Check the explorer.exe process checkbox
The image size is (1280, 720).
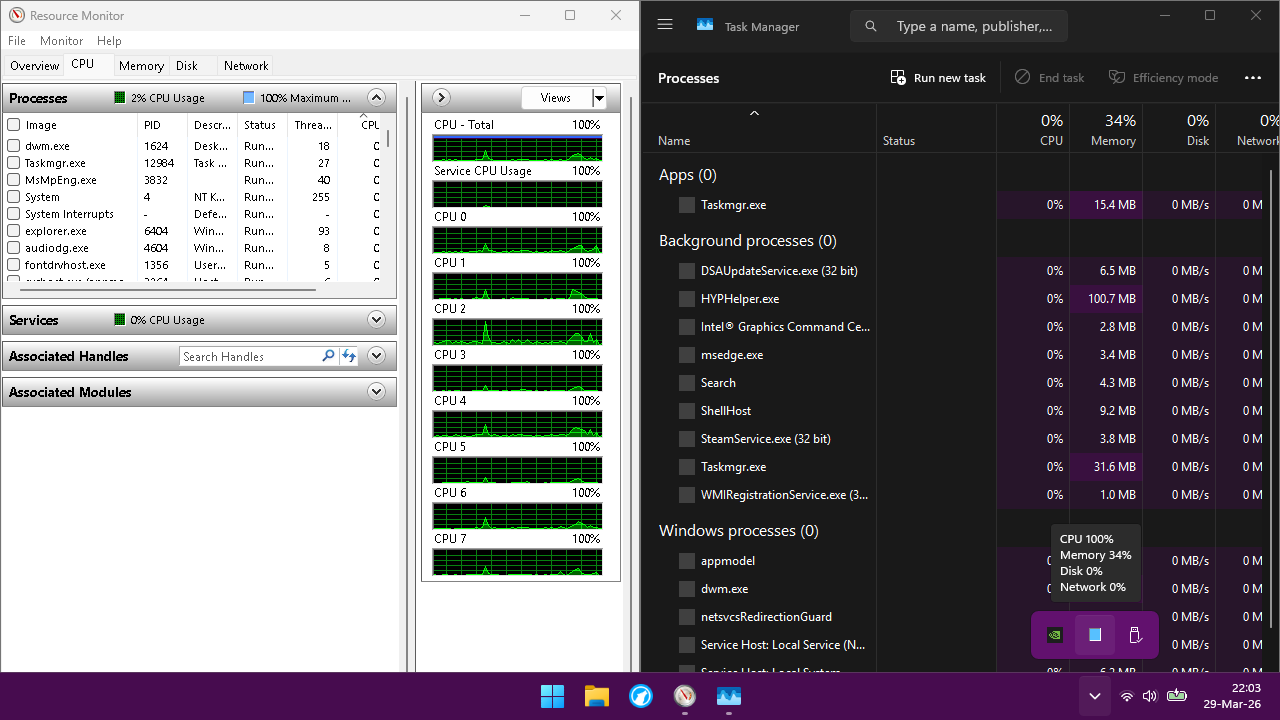[14, 231]
